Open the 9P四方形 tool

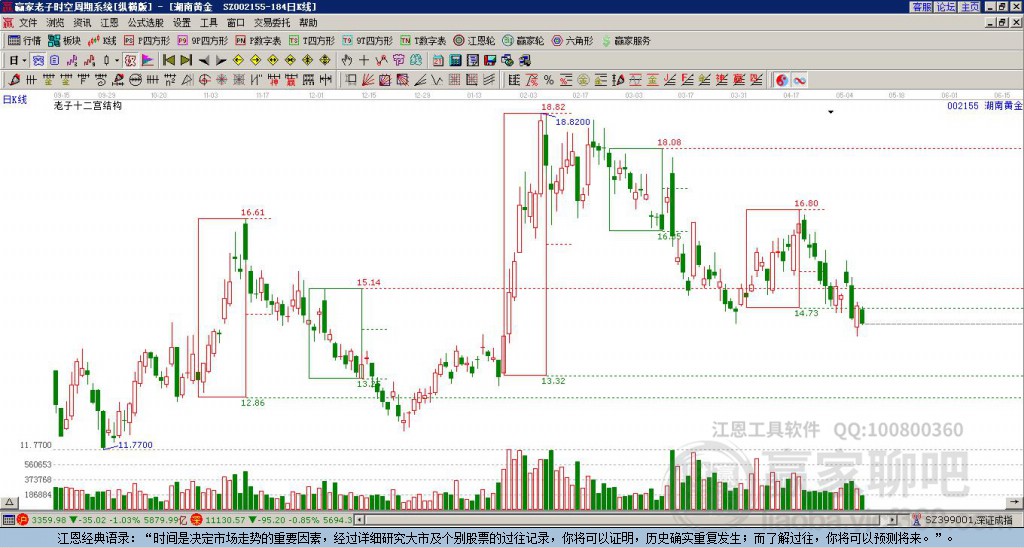point(202,40)
